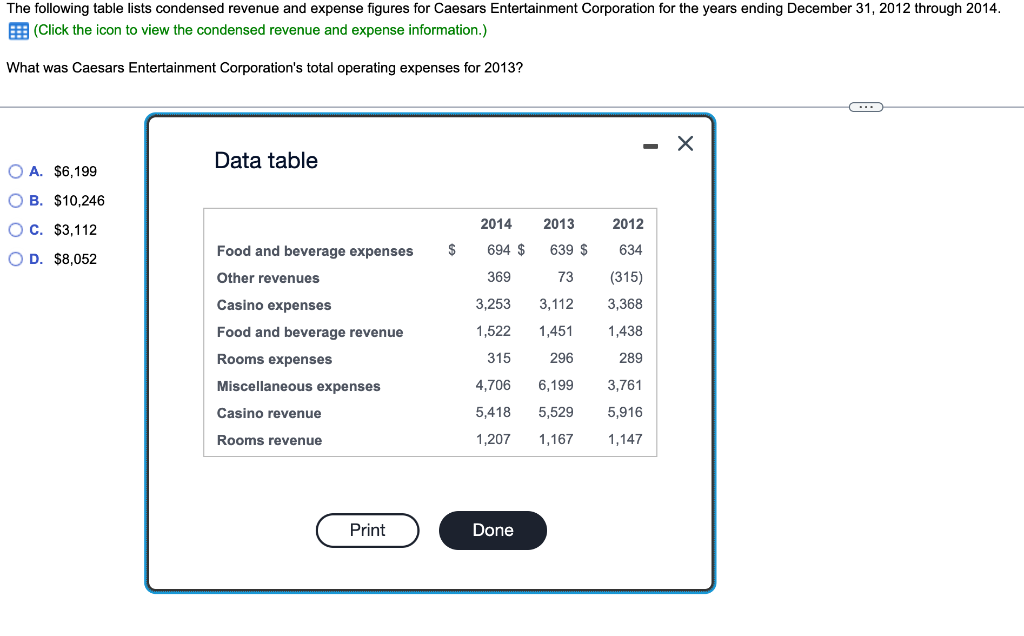Click the 2012 casino expenses value 3,368
The height and width of the screenshot is (636, 1024).
625,304
